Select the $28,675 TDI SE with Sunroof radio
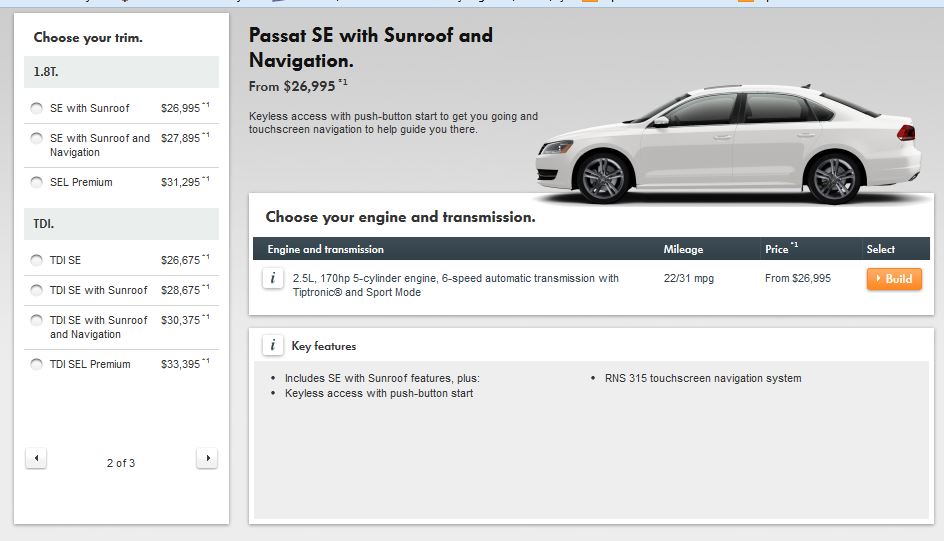 point(37,290)
